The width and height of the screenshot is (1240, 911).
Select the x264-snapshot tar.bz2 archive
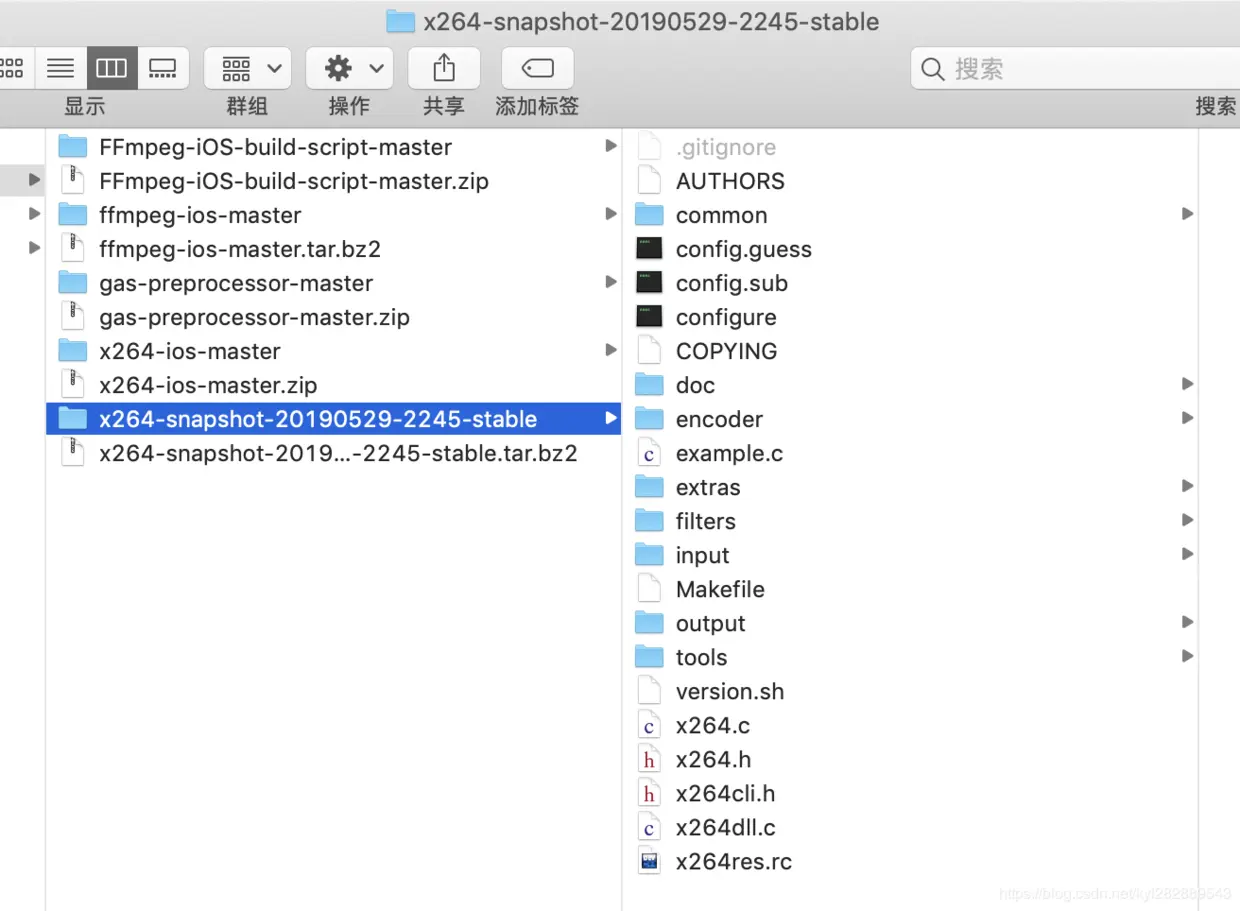tap(333, 453)
